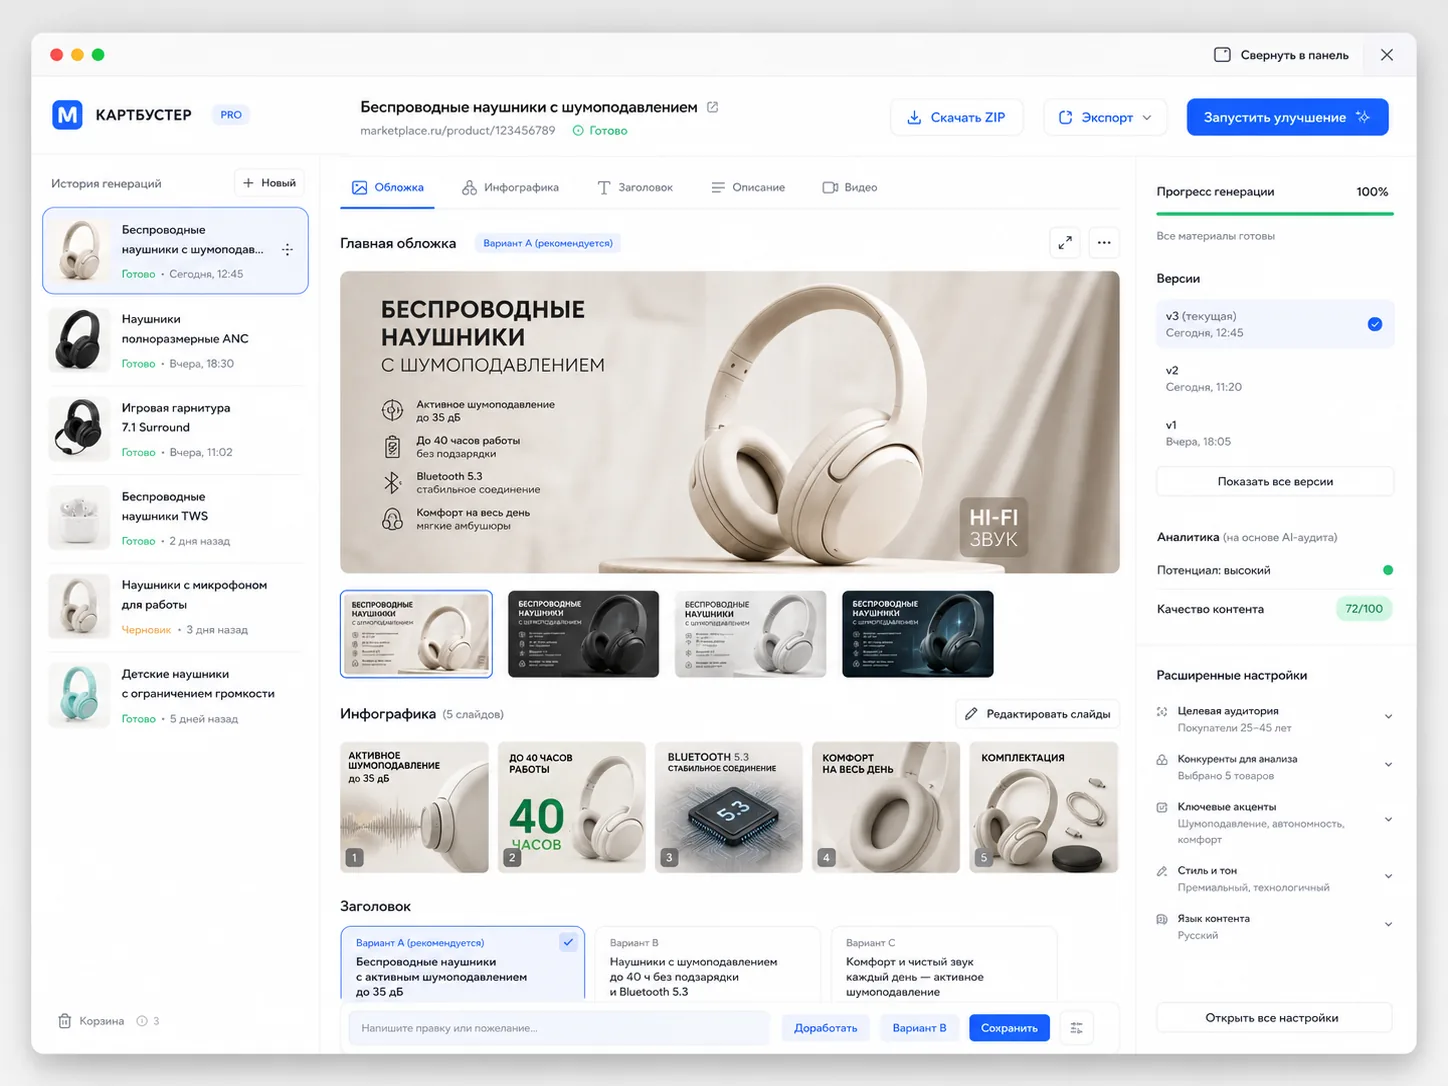Select gray headphones cover thumbnail

[x=751, y=634]
